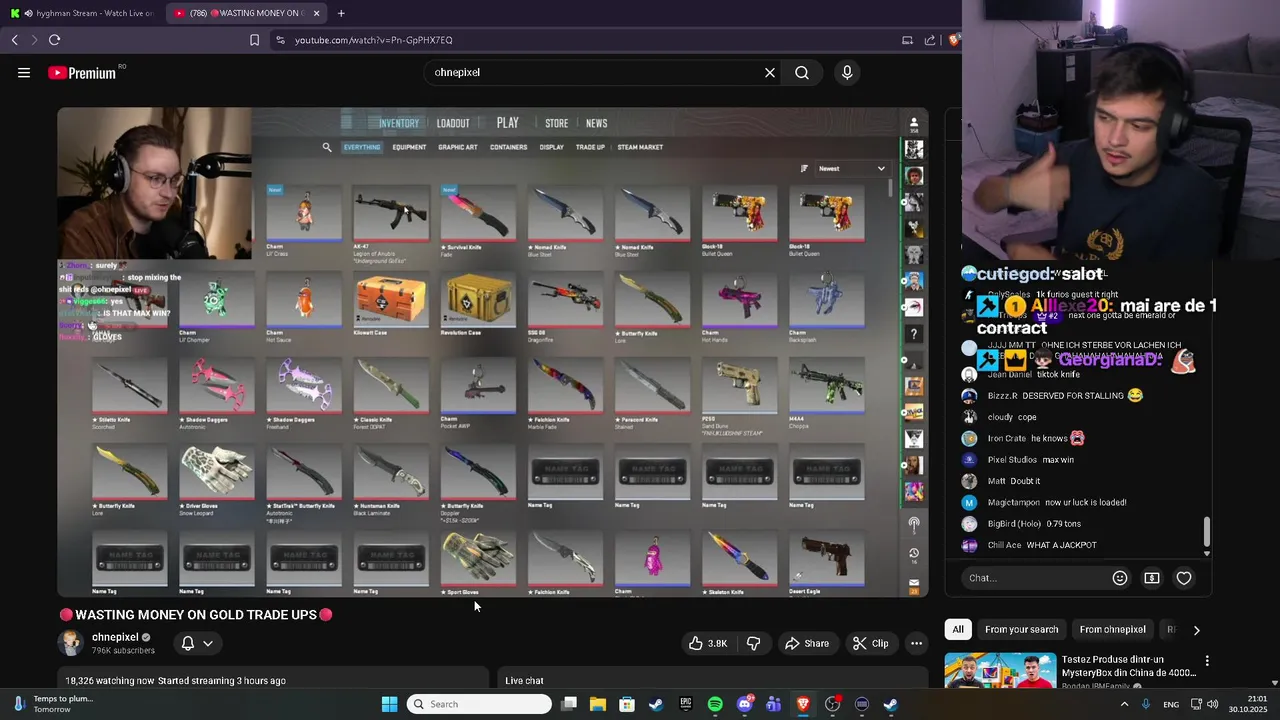1280x720 pixels.
Task: Open the YouTube hamburger guide menu
Action: (x=24, y=73)
